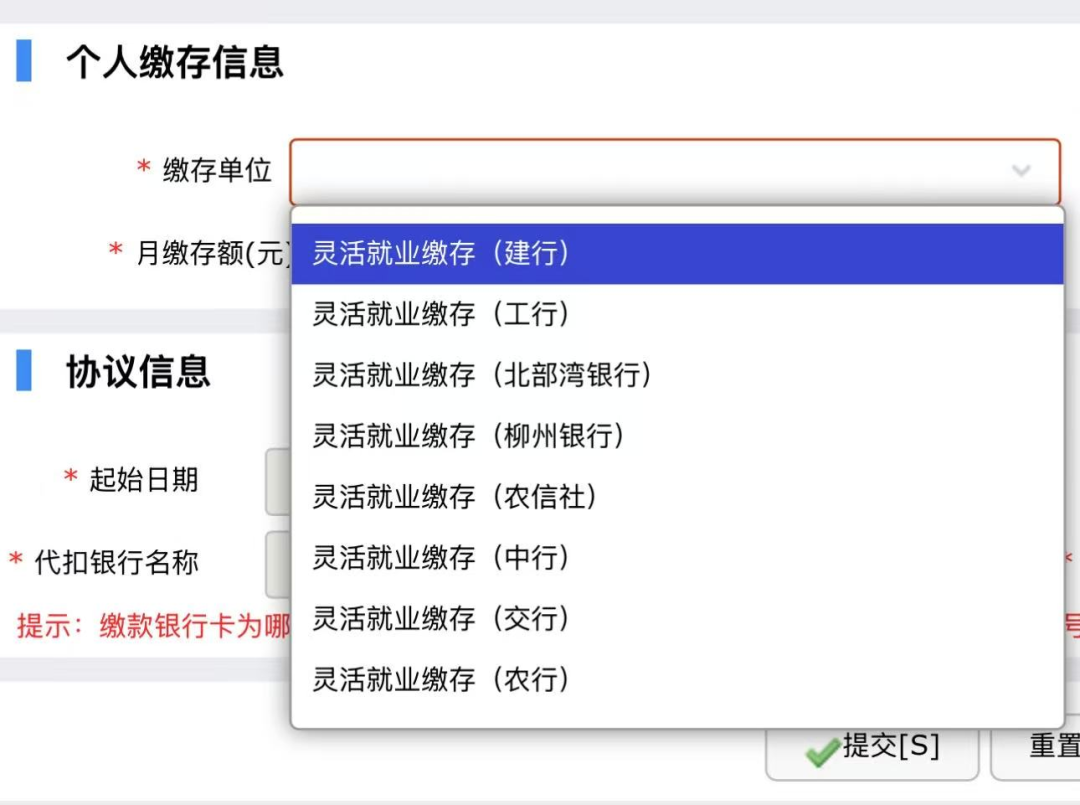
Task: Click the 起始日期 input field
Action: 280,479
